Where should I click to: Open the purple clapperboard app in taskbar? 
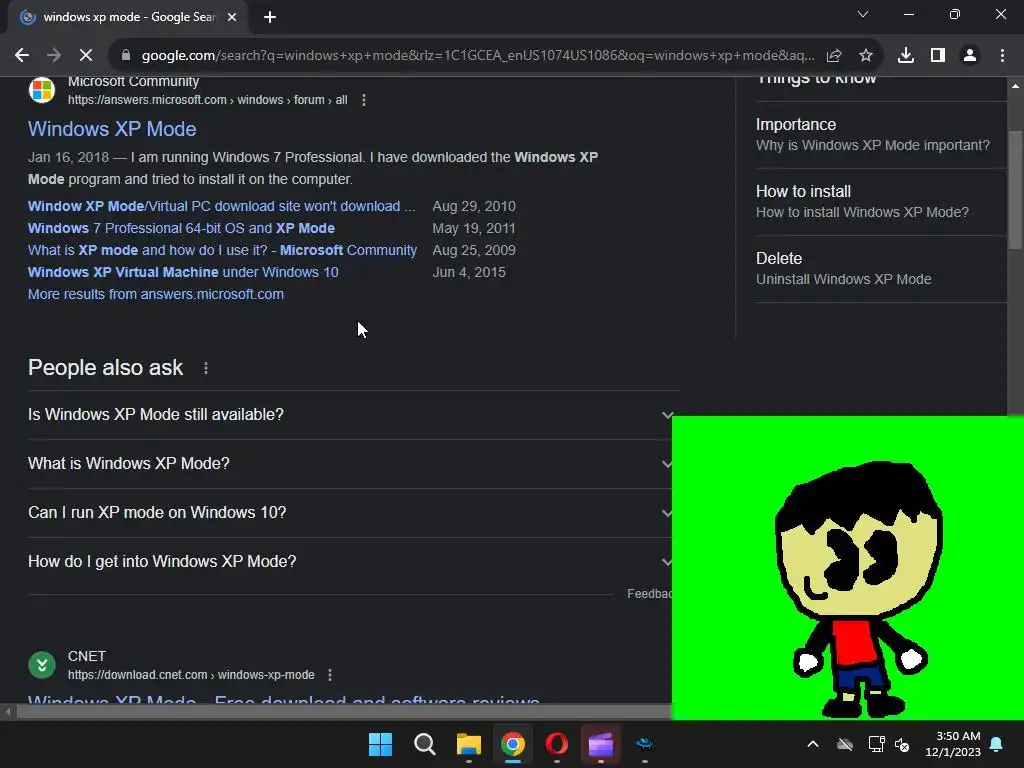pyautogui.click(x=601, y=744)
